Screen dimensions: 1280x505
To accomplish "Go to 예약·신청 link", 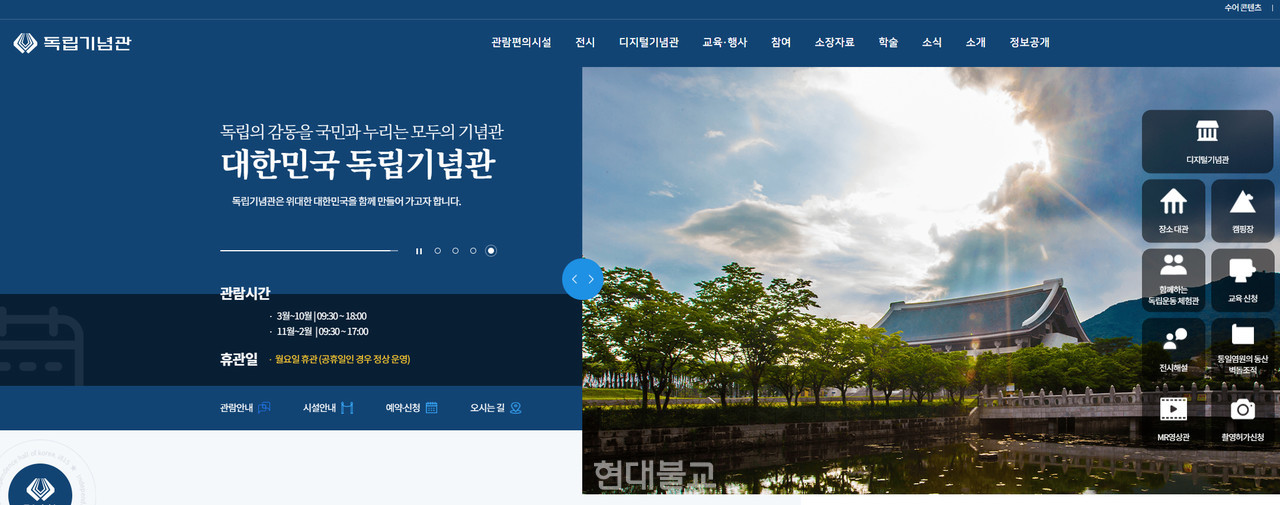I will 412,408.
